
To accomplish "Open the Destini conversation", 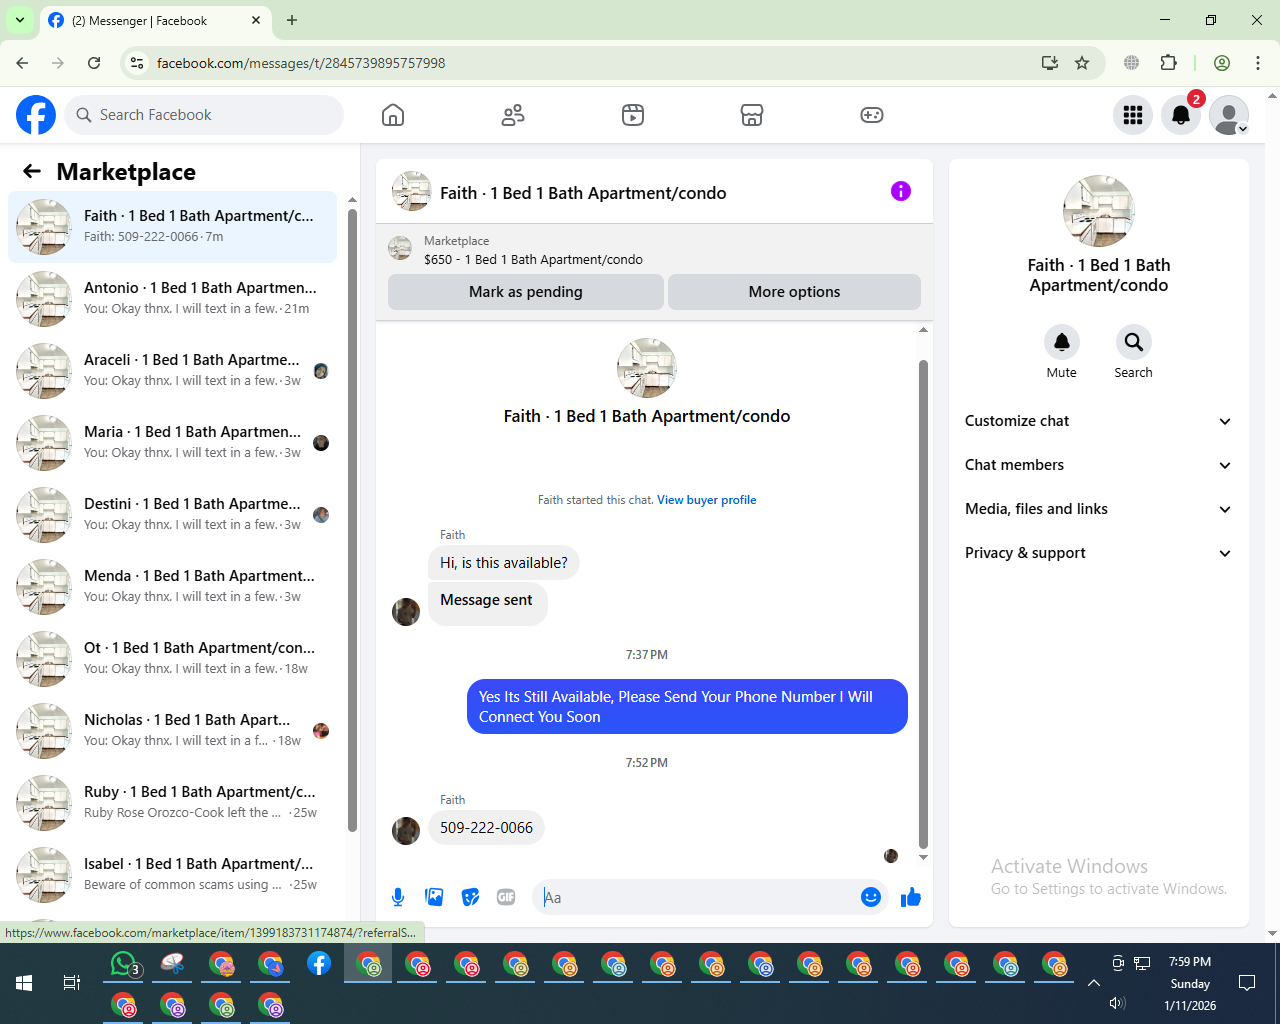I will click(173, 515).
